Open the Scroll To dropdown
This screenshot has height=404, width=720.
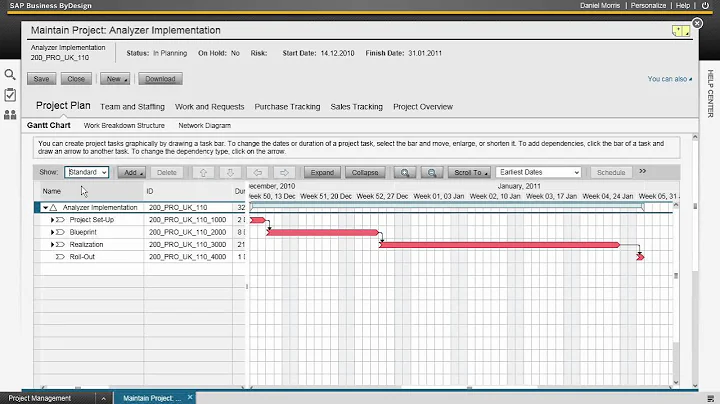469,173
